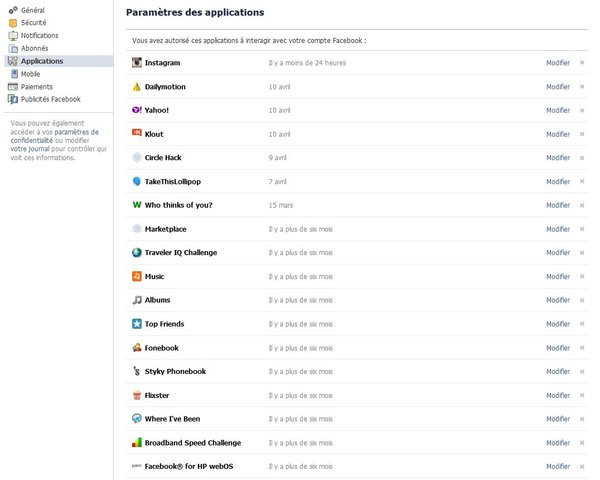This screenshot has height=480, width=600.
Task: Click the Top Friends star icon
Action: (x=137, y=324)
